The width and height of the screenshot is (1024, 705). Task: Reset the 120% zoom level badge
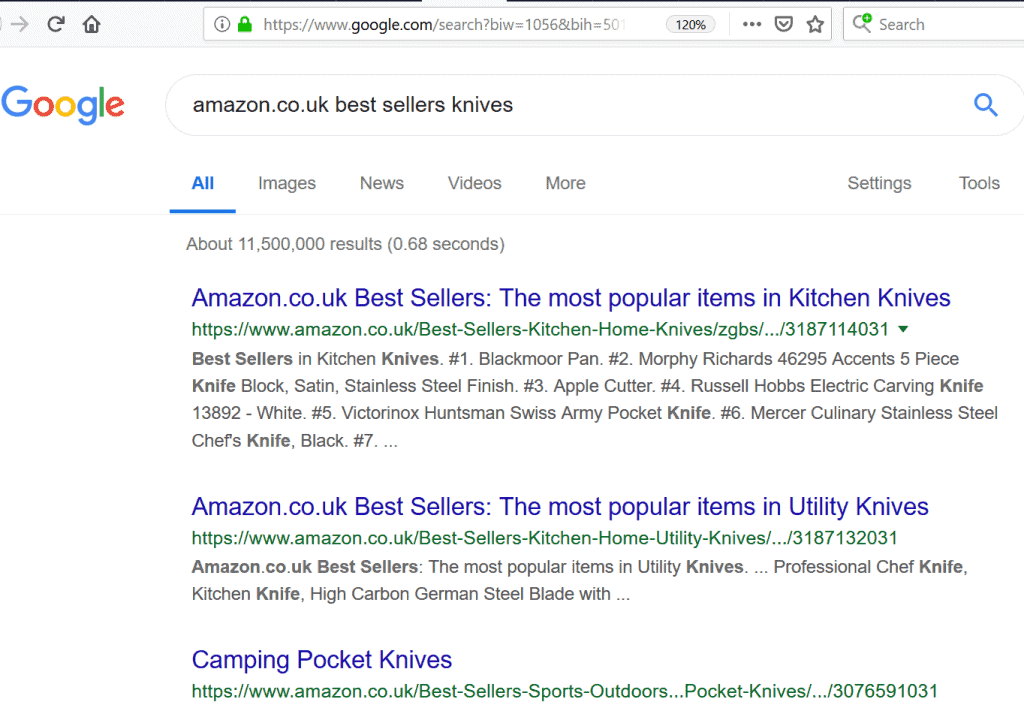(x=690, y=25)
